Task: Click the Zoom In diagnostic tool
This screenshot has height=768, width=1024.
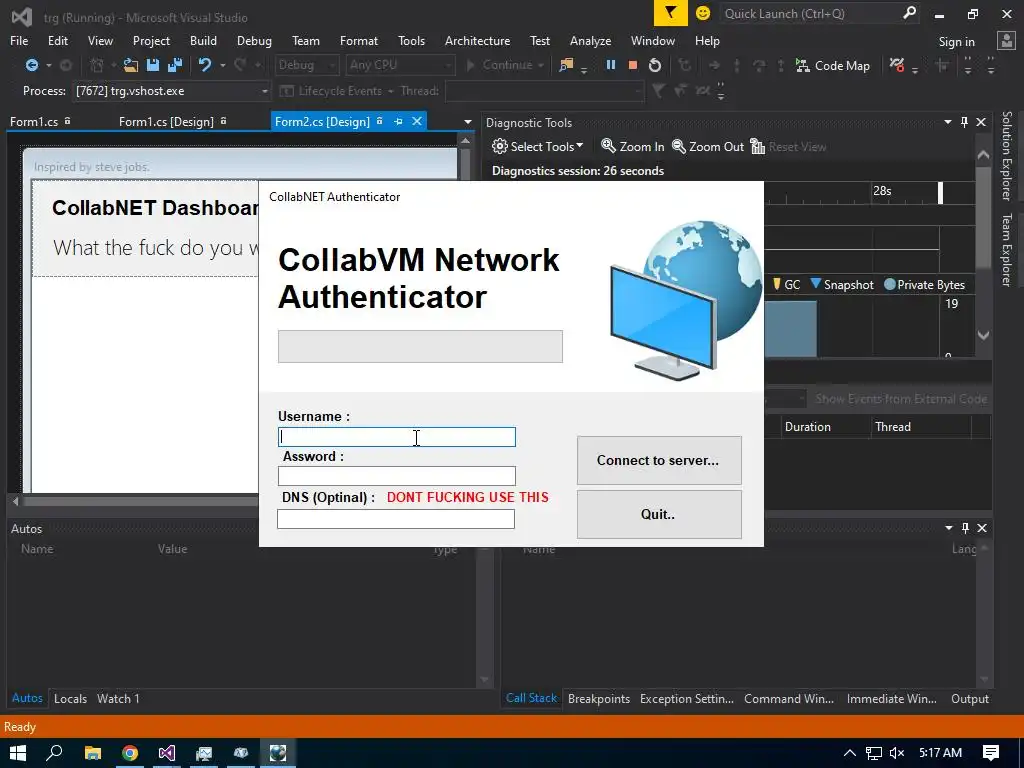Action: coord(632,146)
